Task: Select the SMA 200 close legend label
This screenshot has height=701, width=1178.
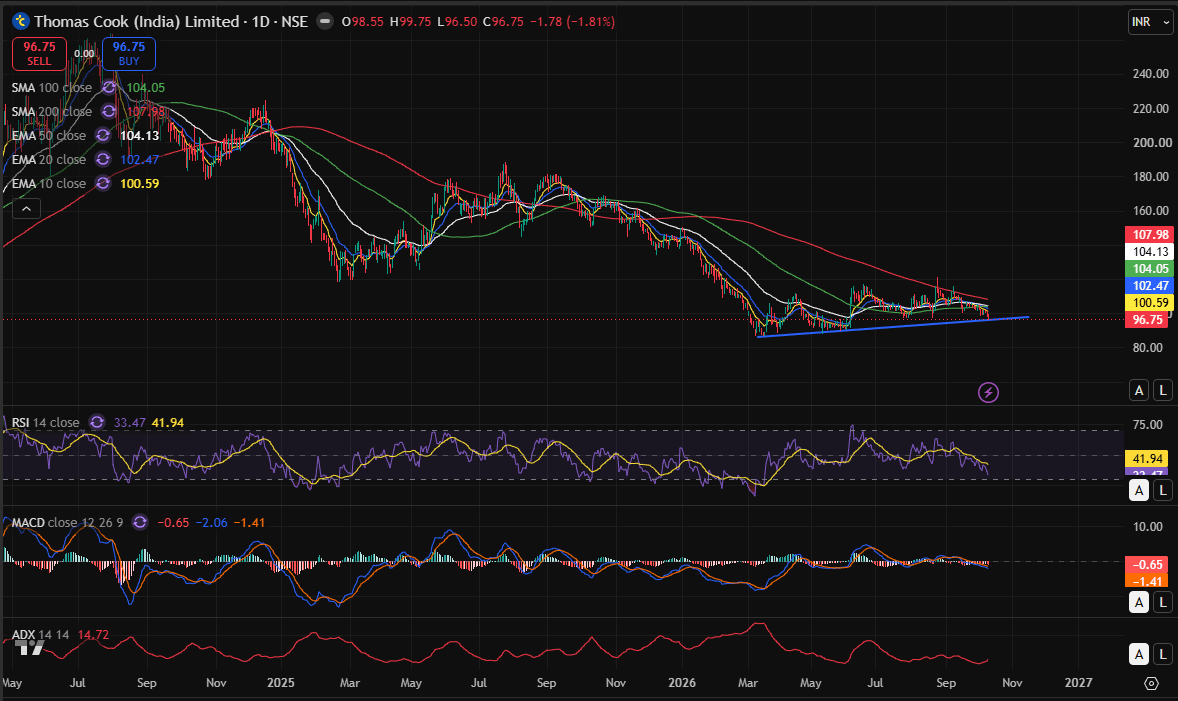Action: 52,111
